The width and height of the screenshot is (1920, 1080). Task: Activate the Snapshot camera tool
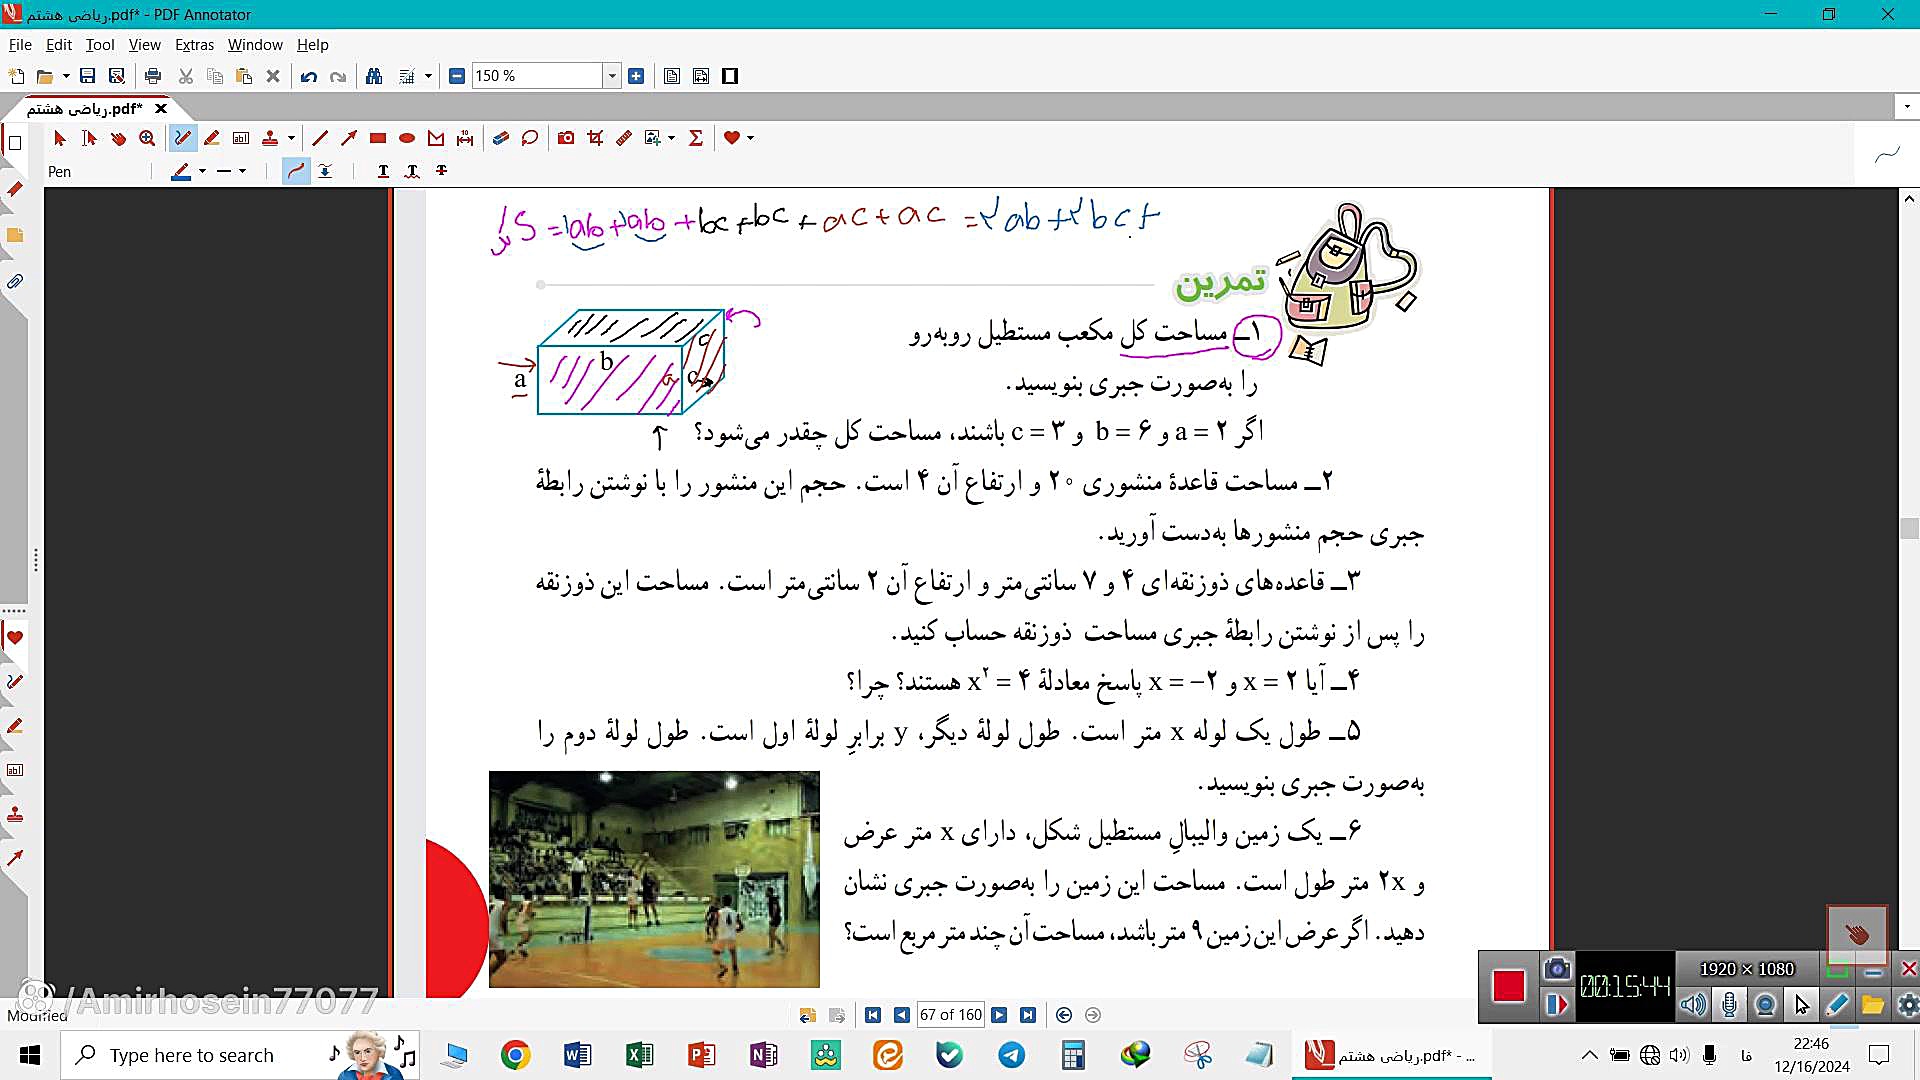[x=566, y=138]
